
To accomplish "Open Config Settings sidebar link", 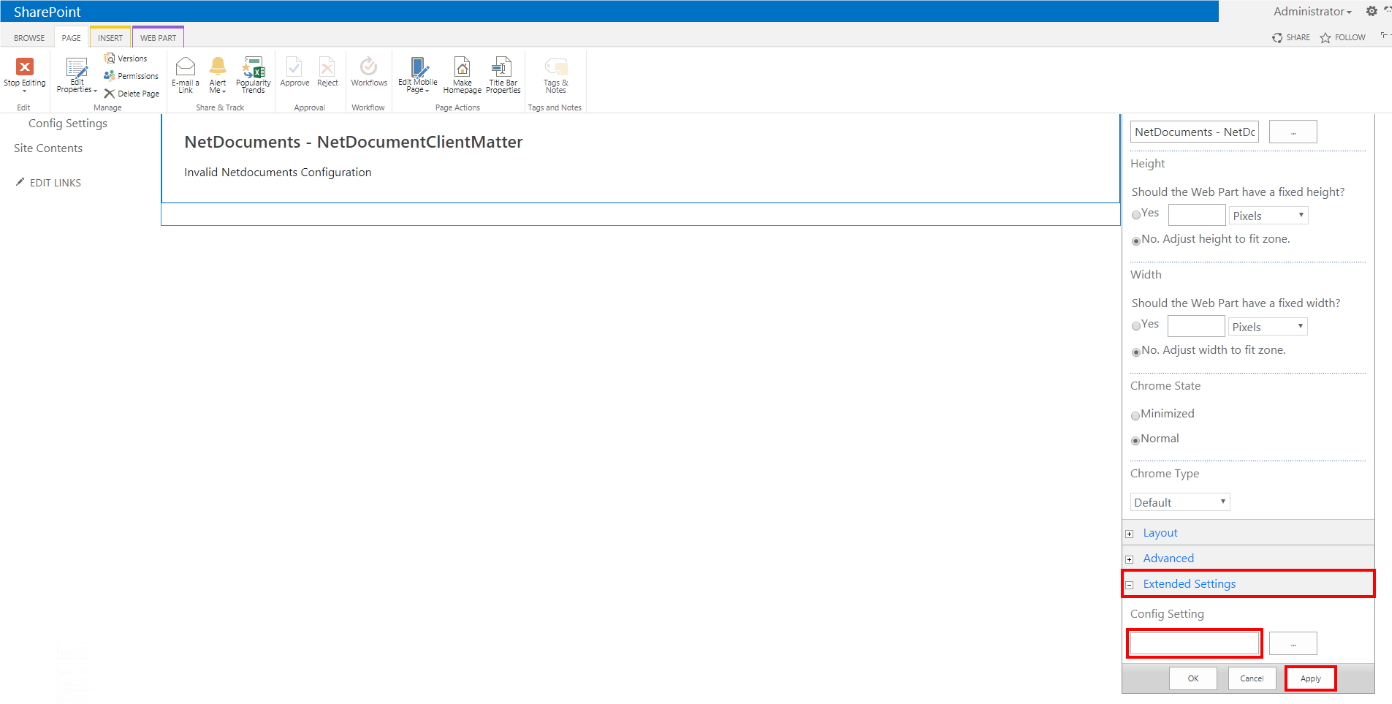I will click(68, 123).
